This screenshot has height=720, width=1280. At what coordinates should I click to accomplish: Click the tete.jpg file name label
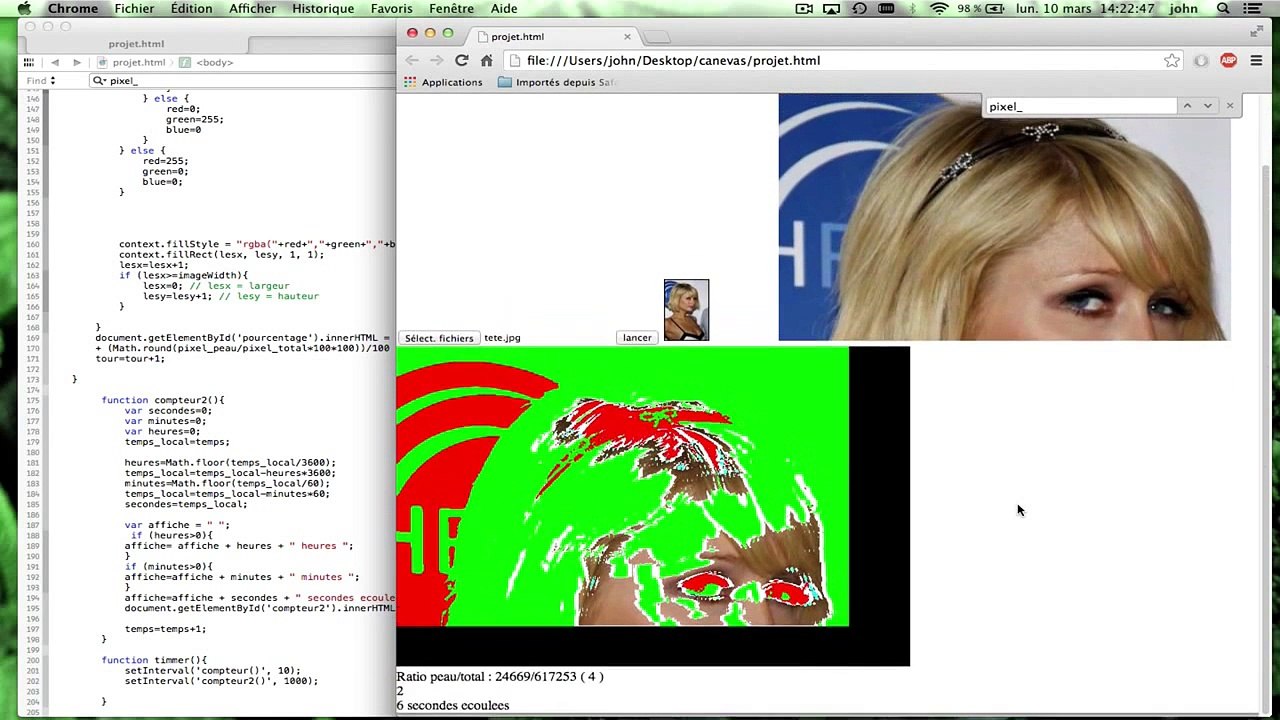coord(502,338)
